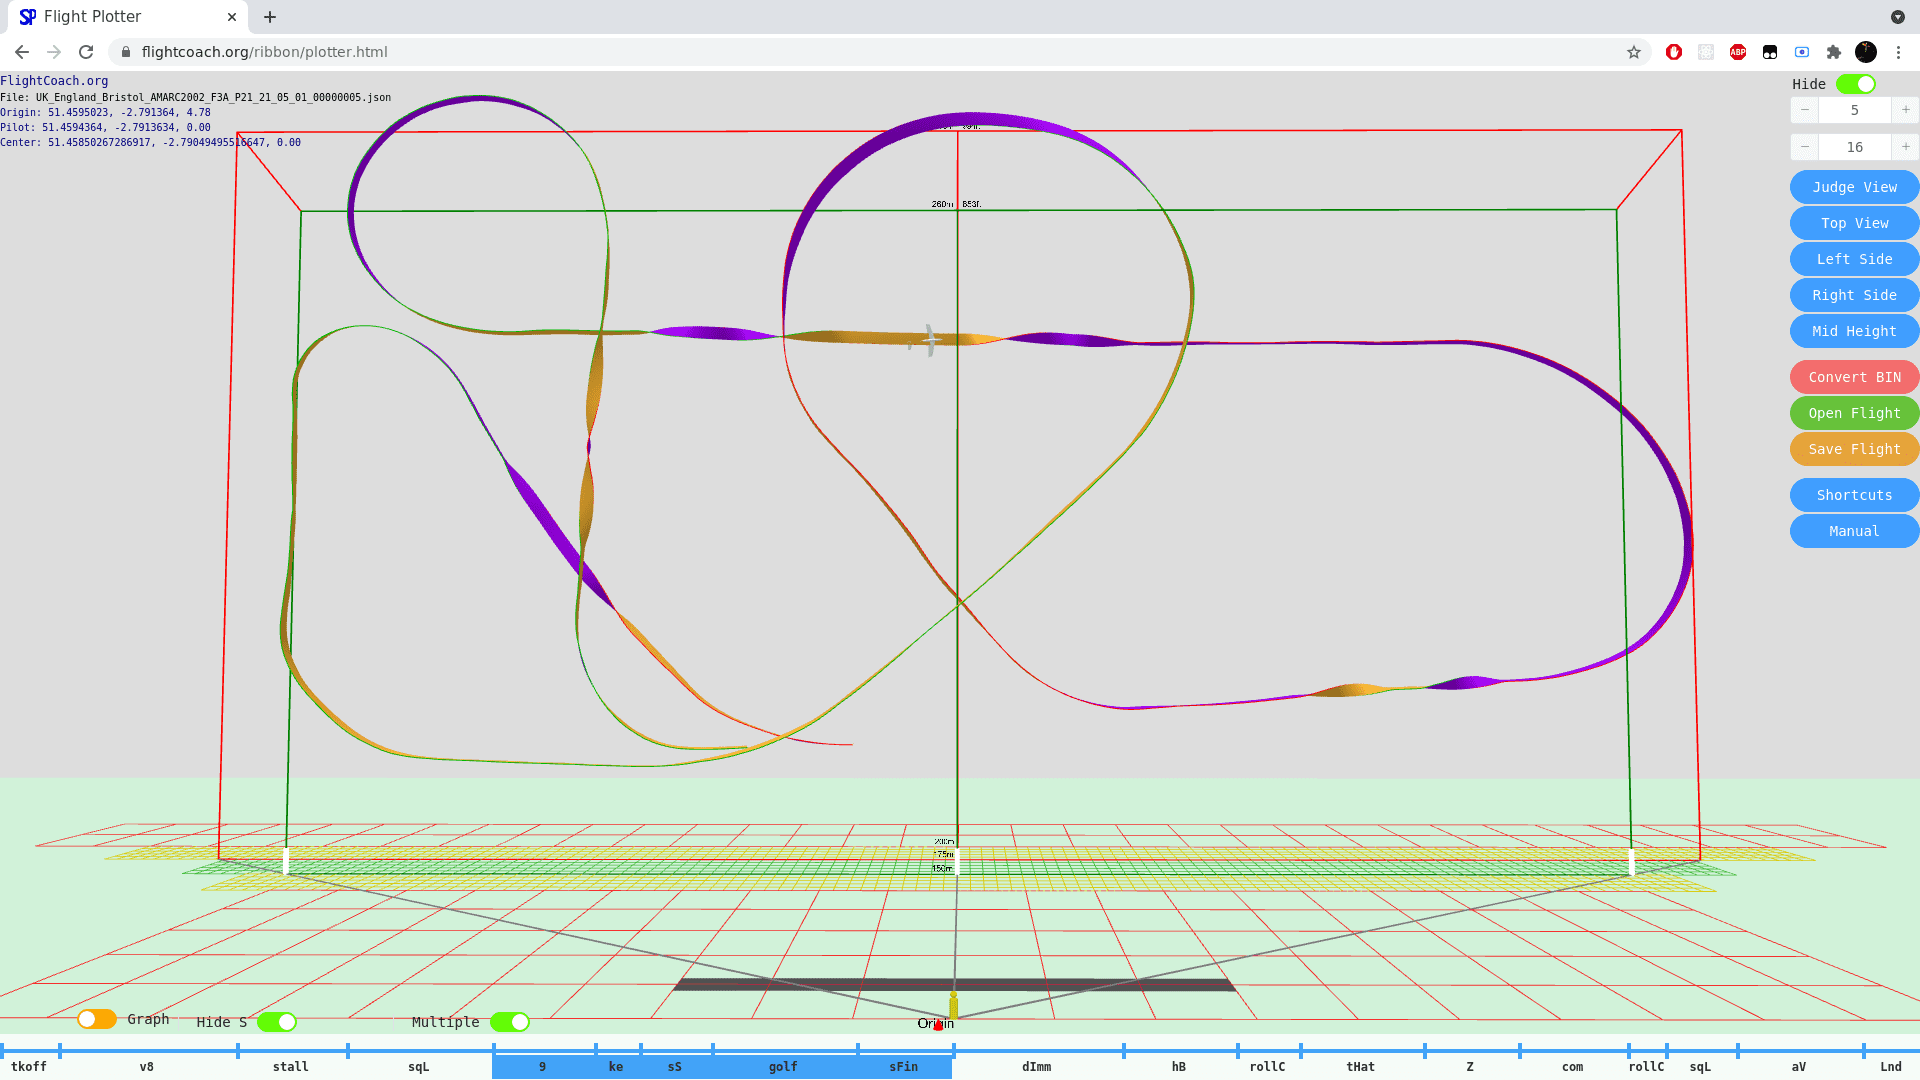The height and width of the screenshot is (1080, 1920).
Task: Select the tHat manoeuvre segment
Action: [x=1361, y=1066]
